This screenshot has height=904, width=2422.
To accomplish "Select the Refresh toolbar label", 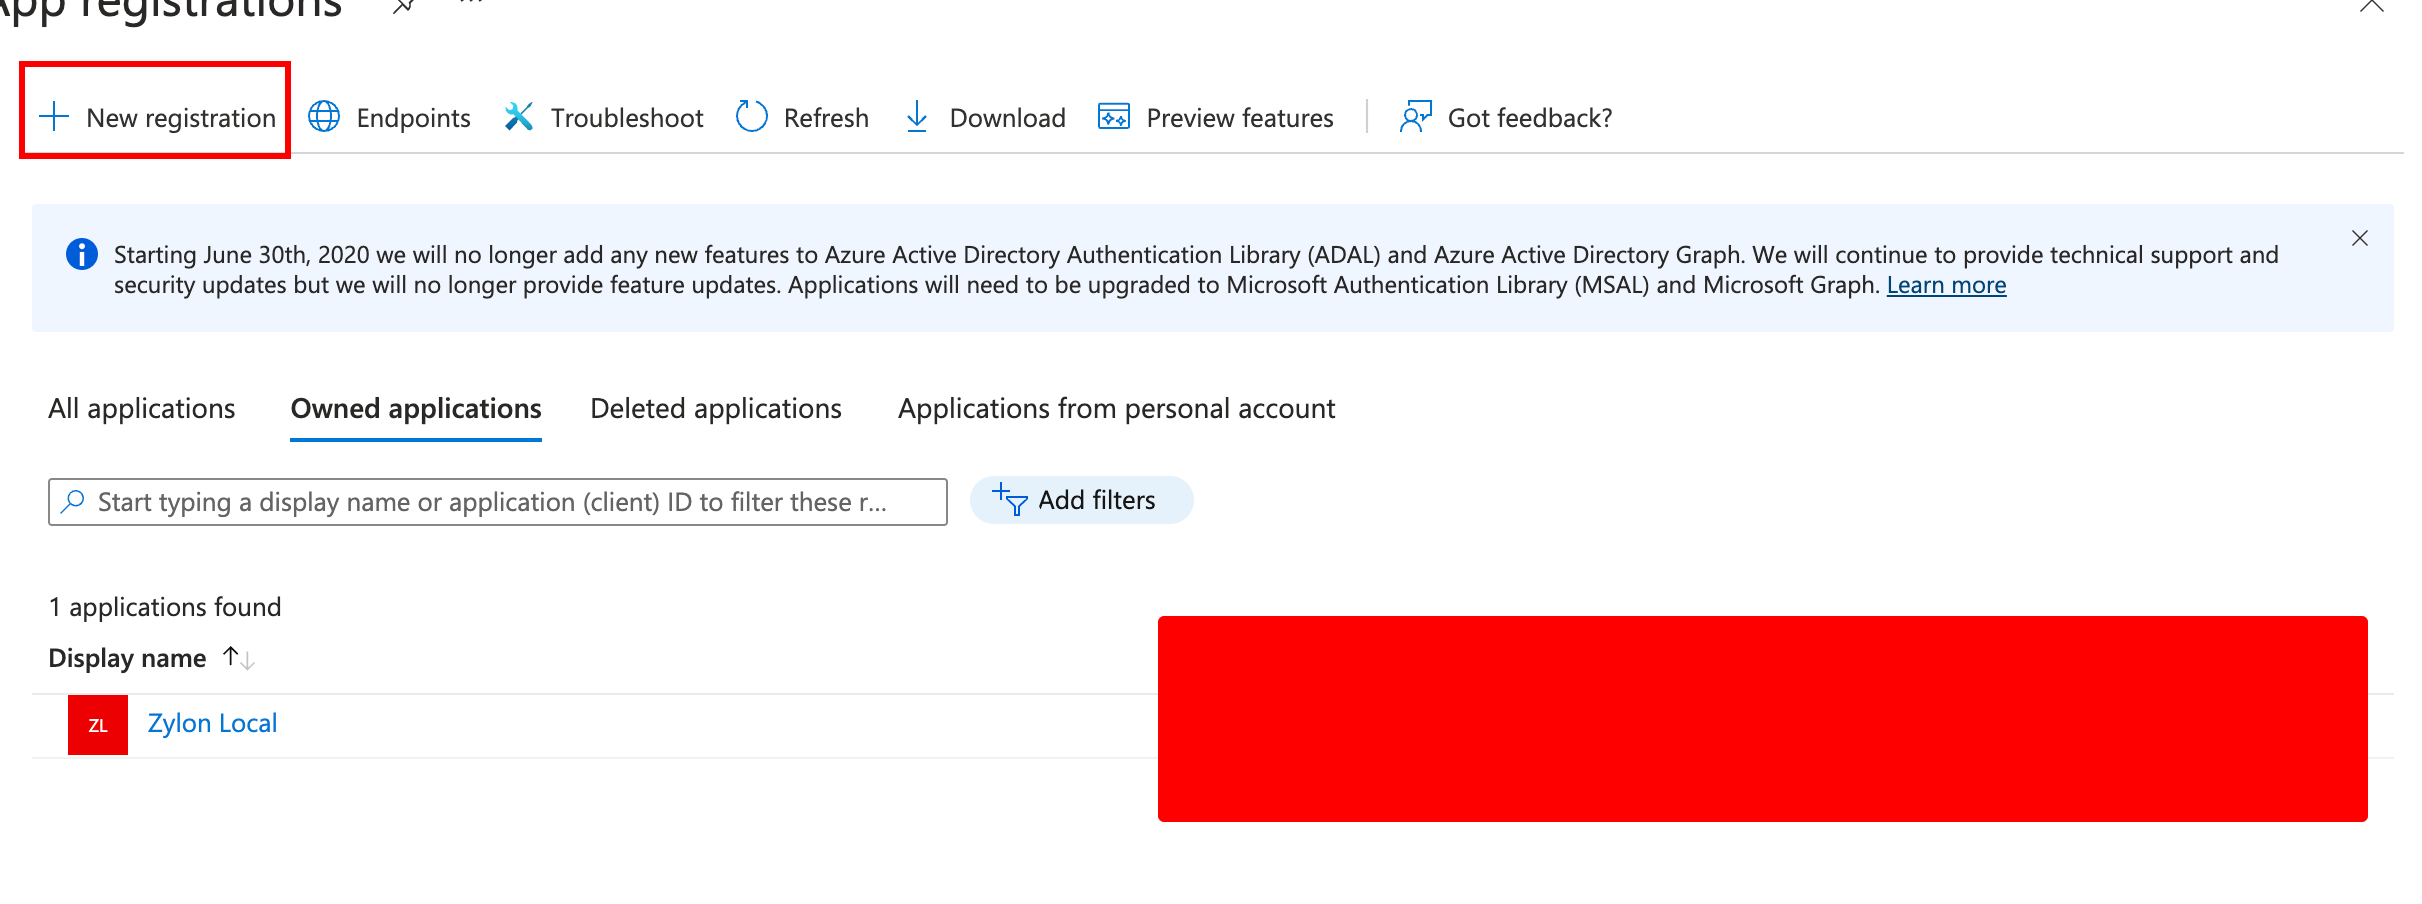I will (826, 118).
